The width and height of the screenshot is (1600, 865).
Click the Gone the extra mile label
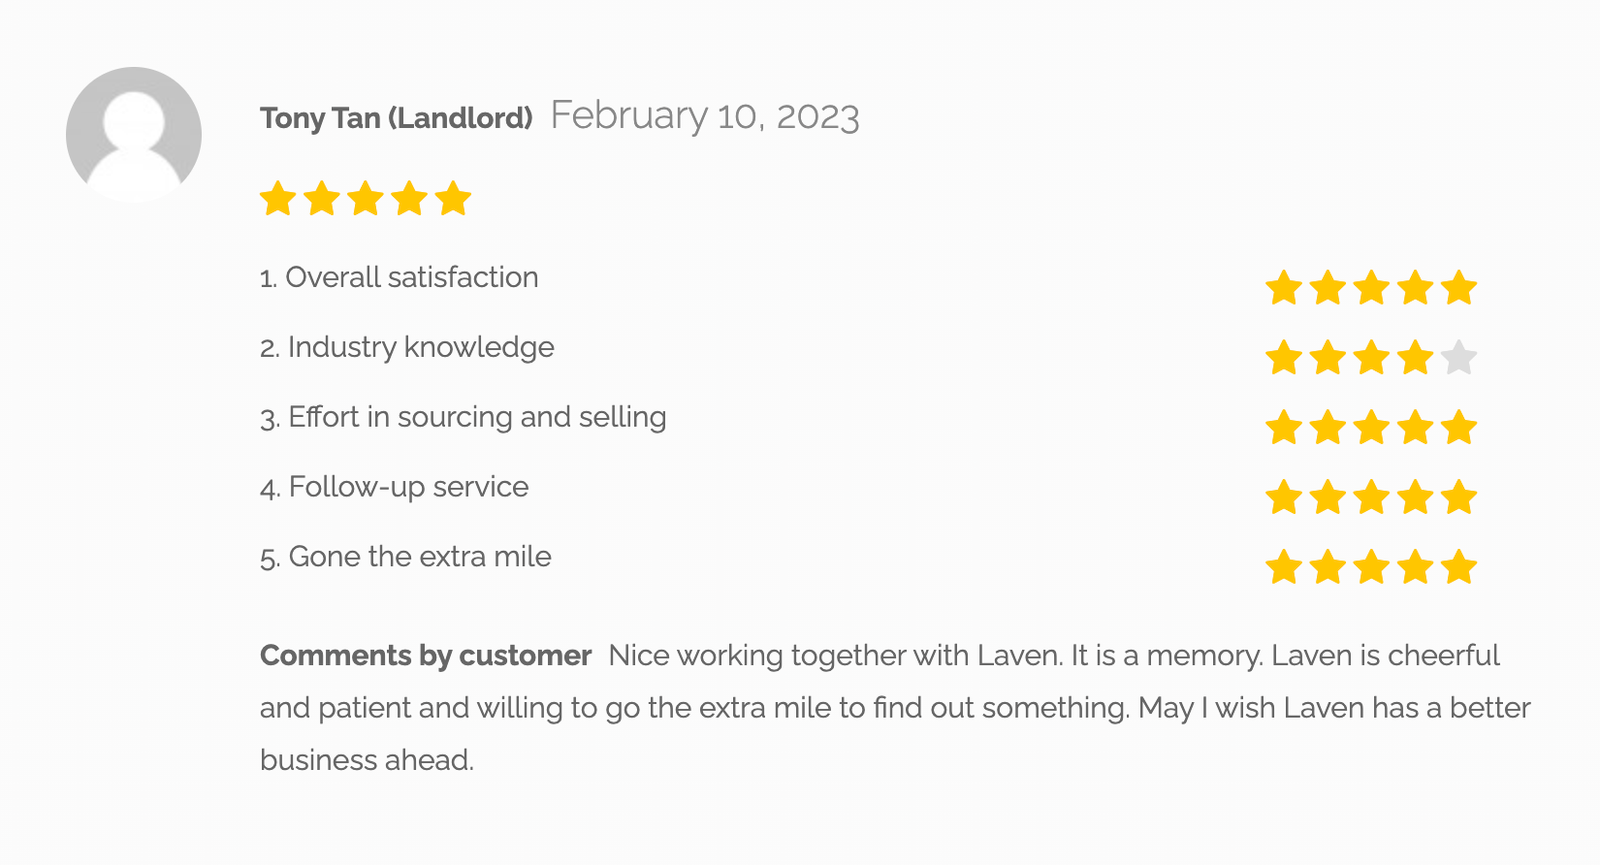point(405,557)
